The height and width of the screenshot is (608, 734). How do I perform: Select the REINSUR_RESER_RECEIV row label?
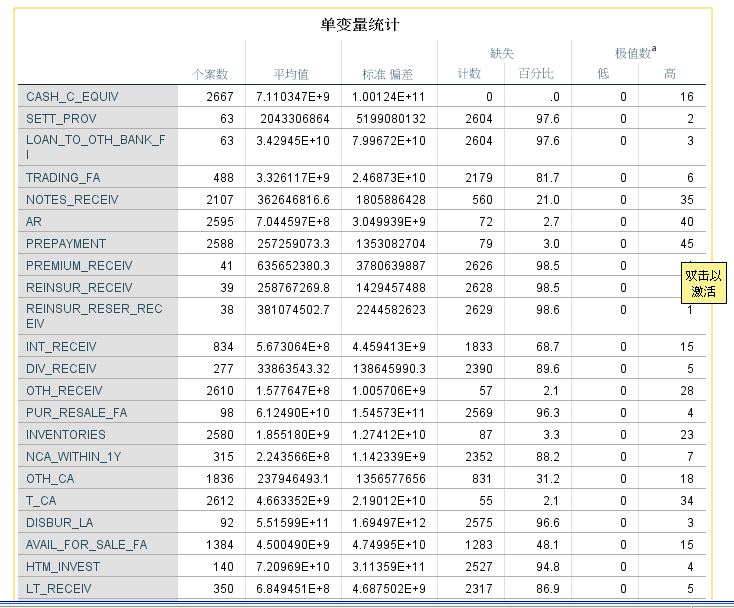coord(94,316)
